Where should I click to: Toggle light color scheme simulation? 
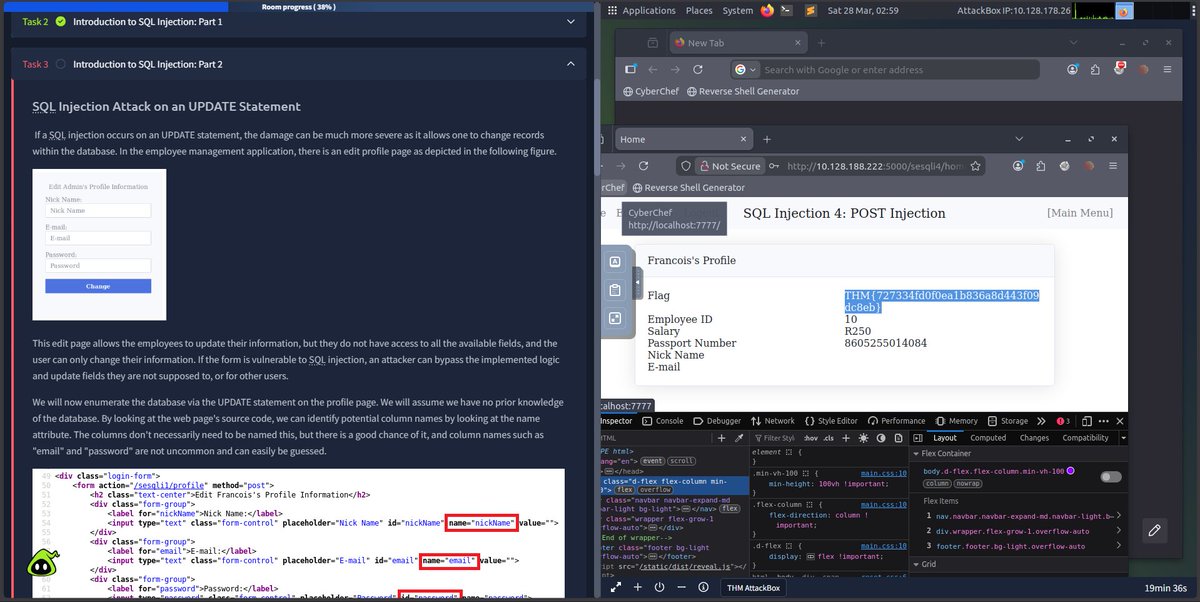click(863, 438)
